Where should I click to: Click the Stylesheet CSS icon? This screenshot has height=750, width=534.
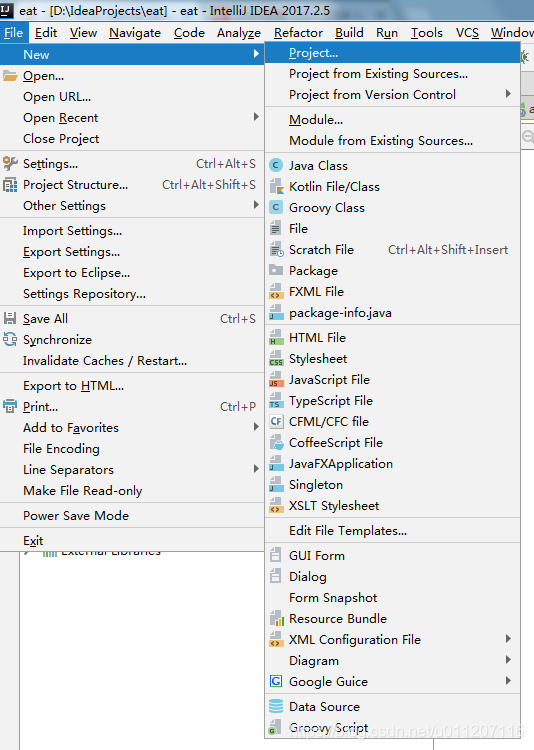[276, 359]
